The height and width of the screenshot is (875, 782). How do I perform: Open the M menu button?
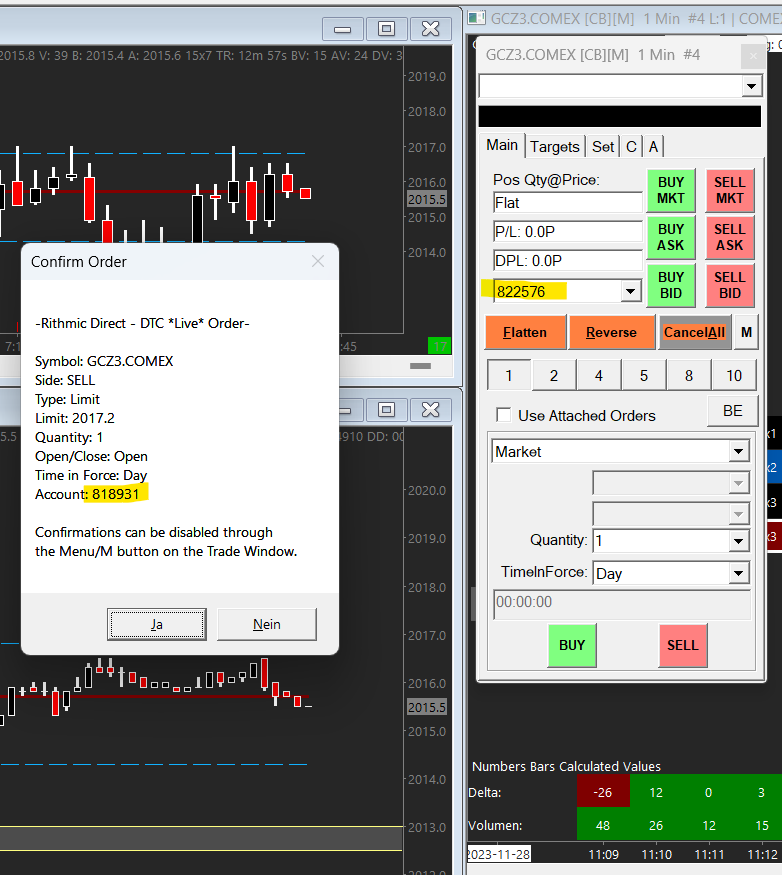746,333
